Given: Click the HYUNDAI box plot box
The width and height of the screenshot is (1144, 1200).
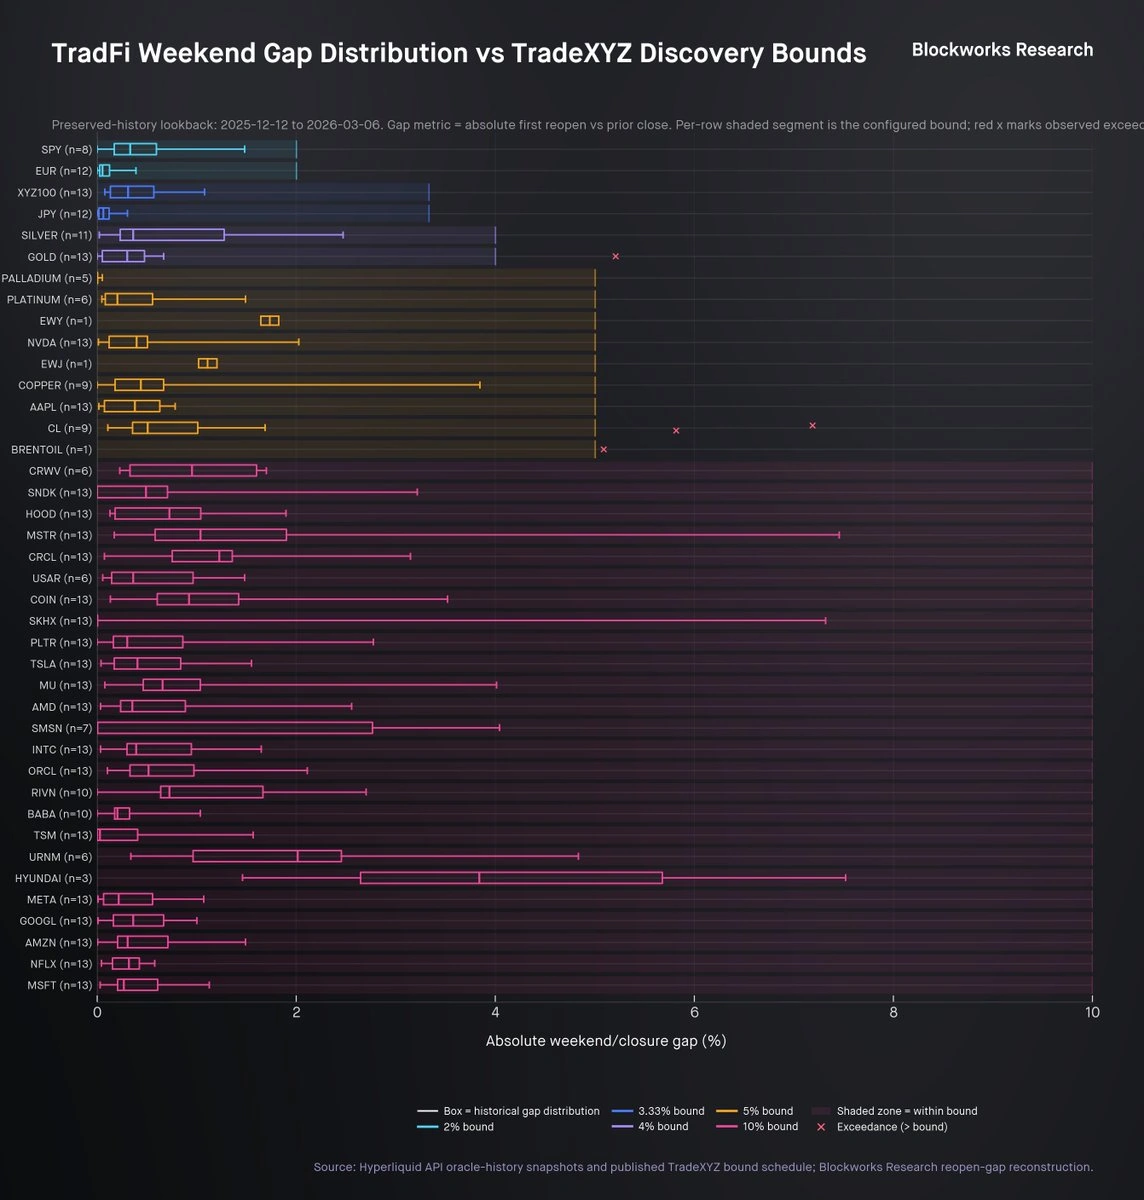Looking at the screenshot, I should [x=511, y=878].
